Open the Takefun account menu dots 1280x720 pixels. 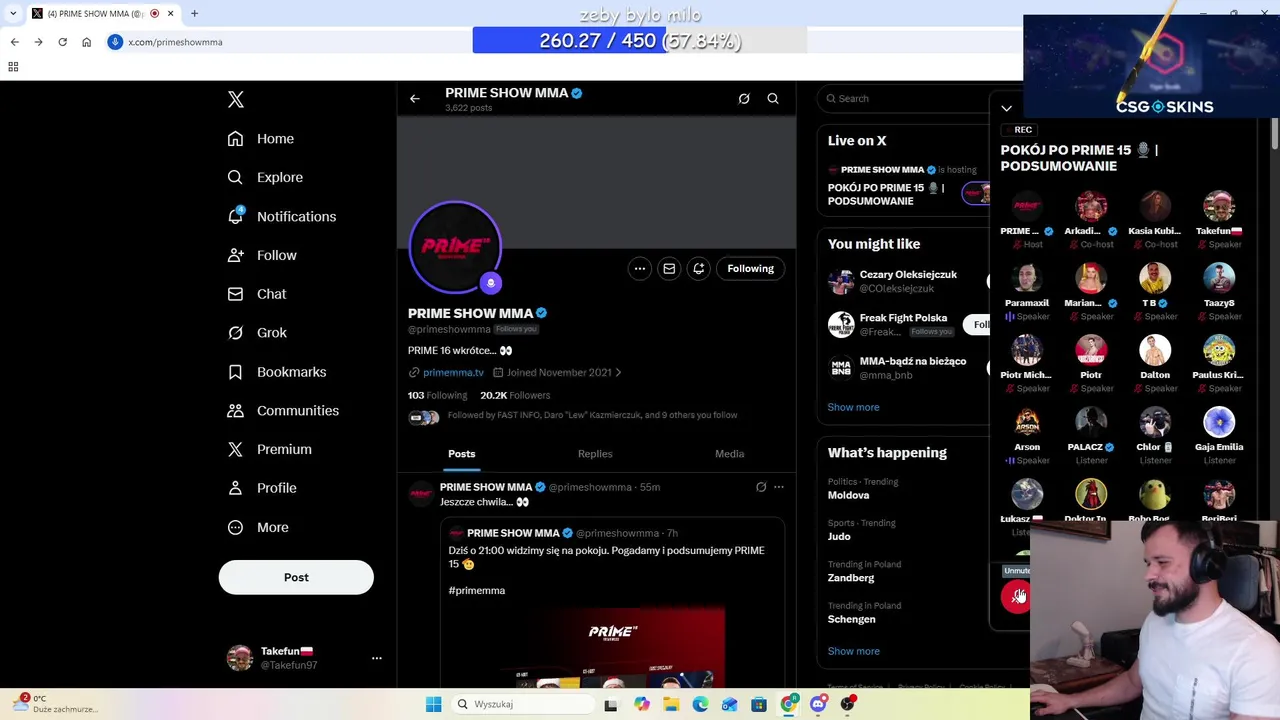[x=377, y=658]
